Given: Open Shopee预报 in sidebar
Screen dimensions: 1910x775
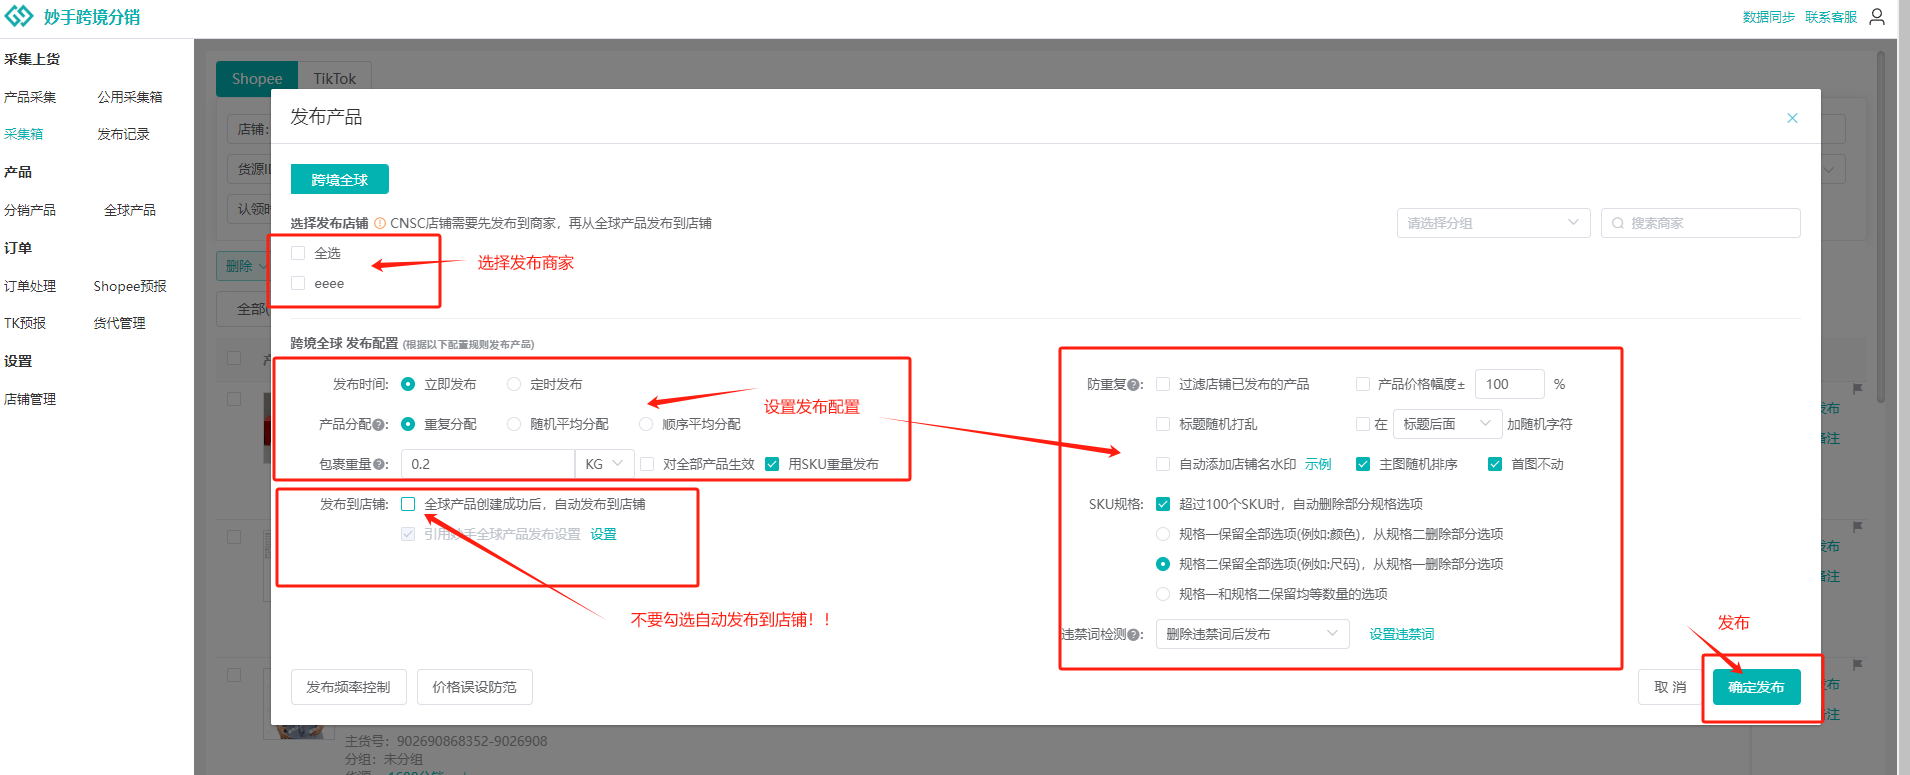Looking at the screenshot, I should click(x=130, y=286).
